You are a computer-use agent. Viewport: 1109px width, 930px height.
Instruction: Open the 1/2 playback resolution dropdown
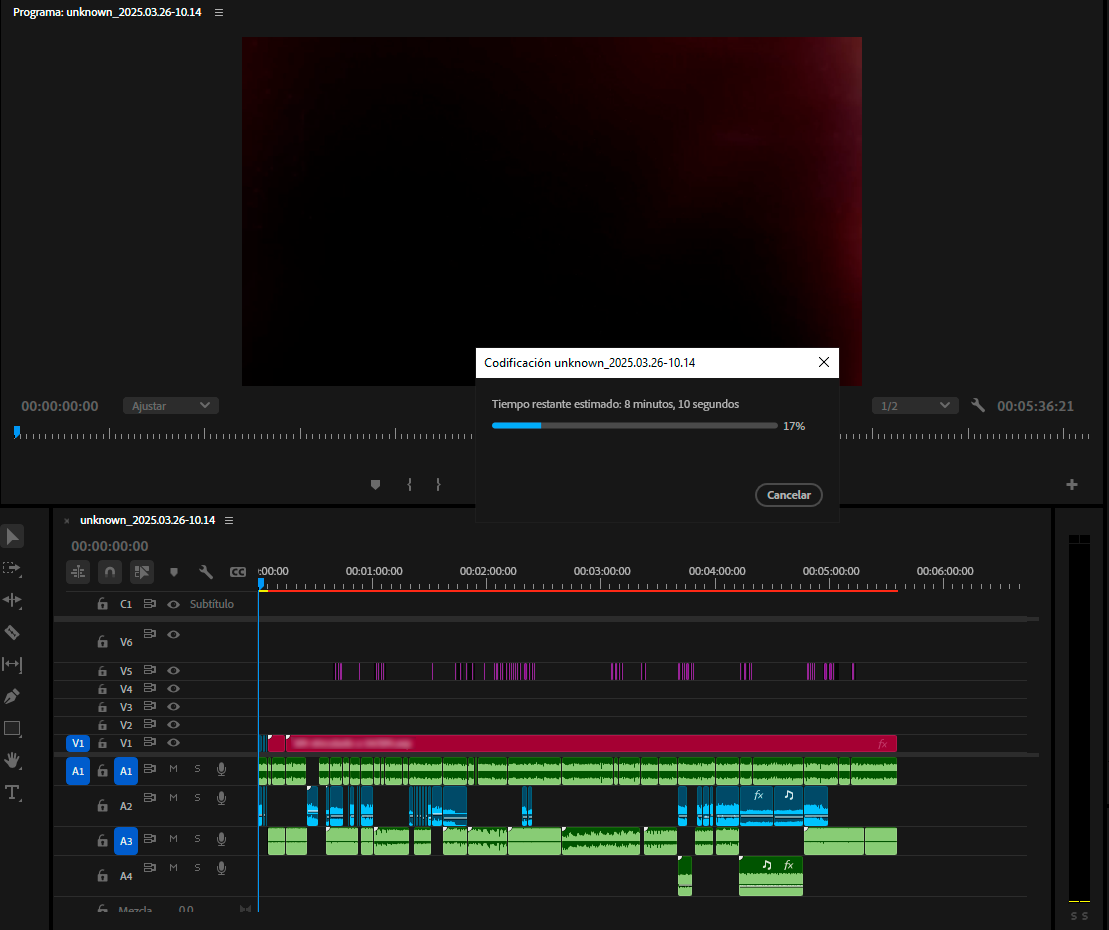click(915, 406)
